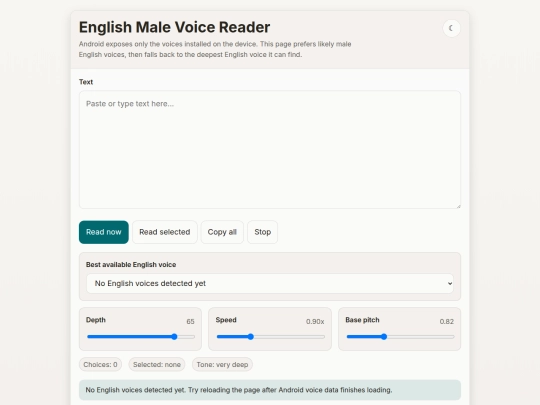Click the text area resize handle
540x405 pixels.
pos(458,206)
